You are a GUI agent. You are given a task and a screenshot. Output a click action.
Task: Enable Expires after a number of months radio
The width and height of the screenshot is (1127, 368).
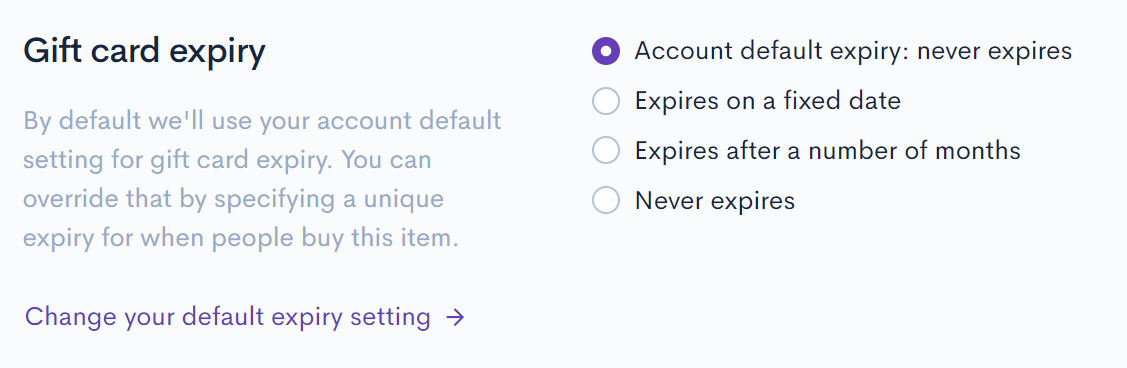pos(606,150)
